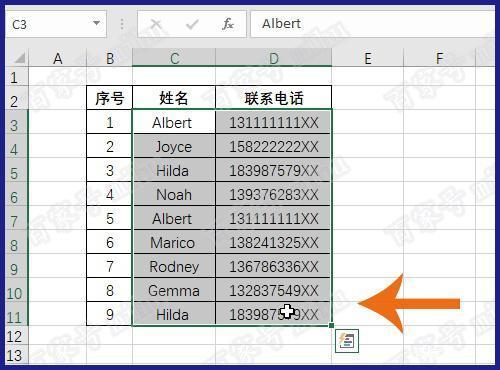
Task: Click the Gemma cell
Action: coord(174,290)
